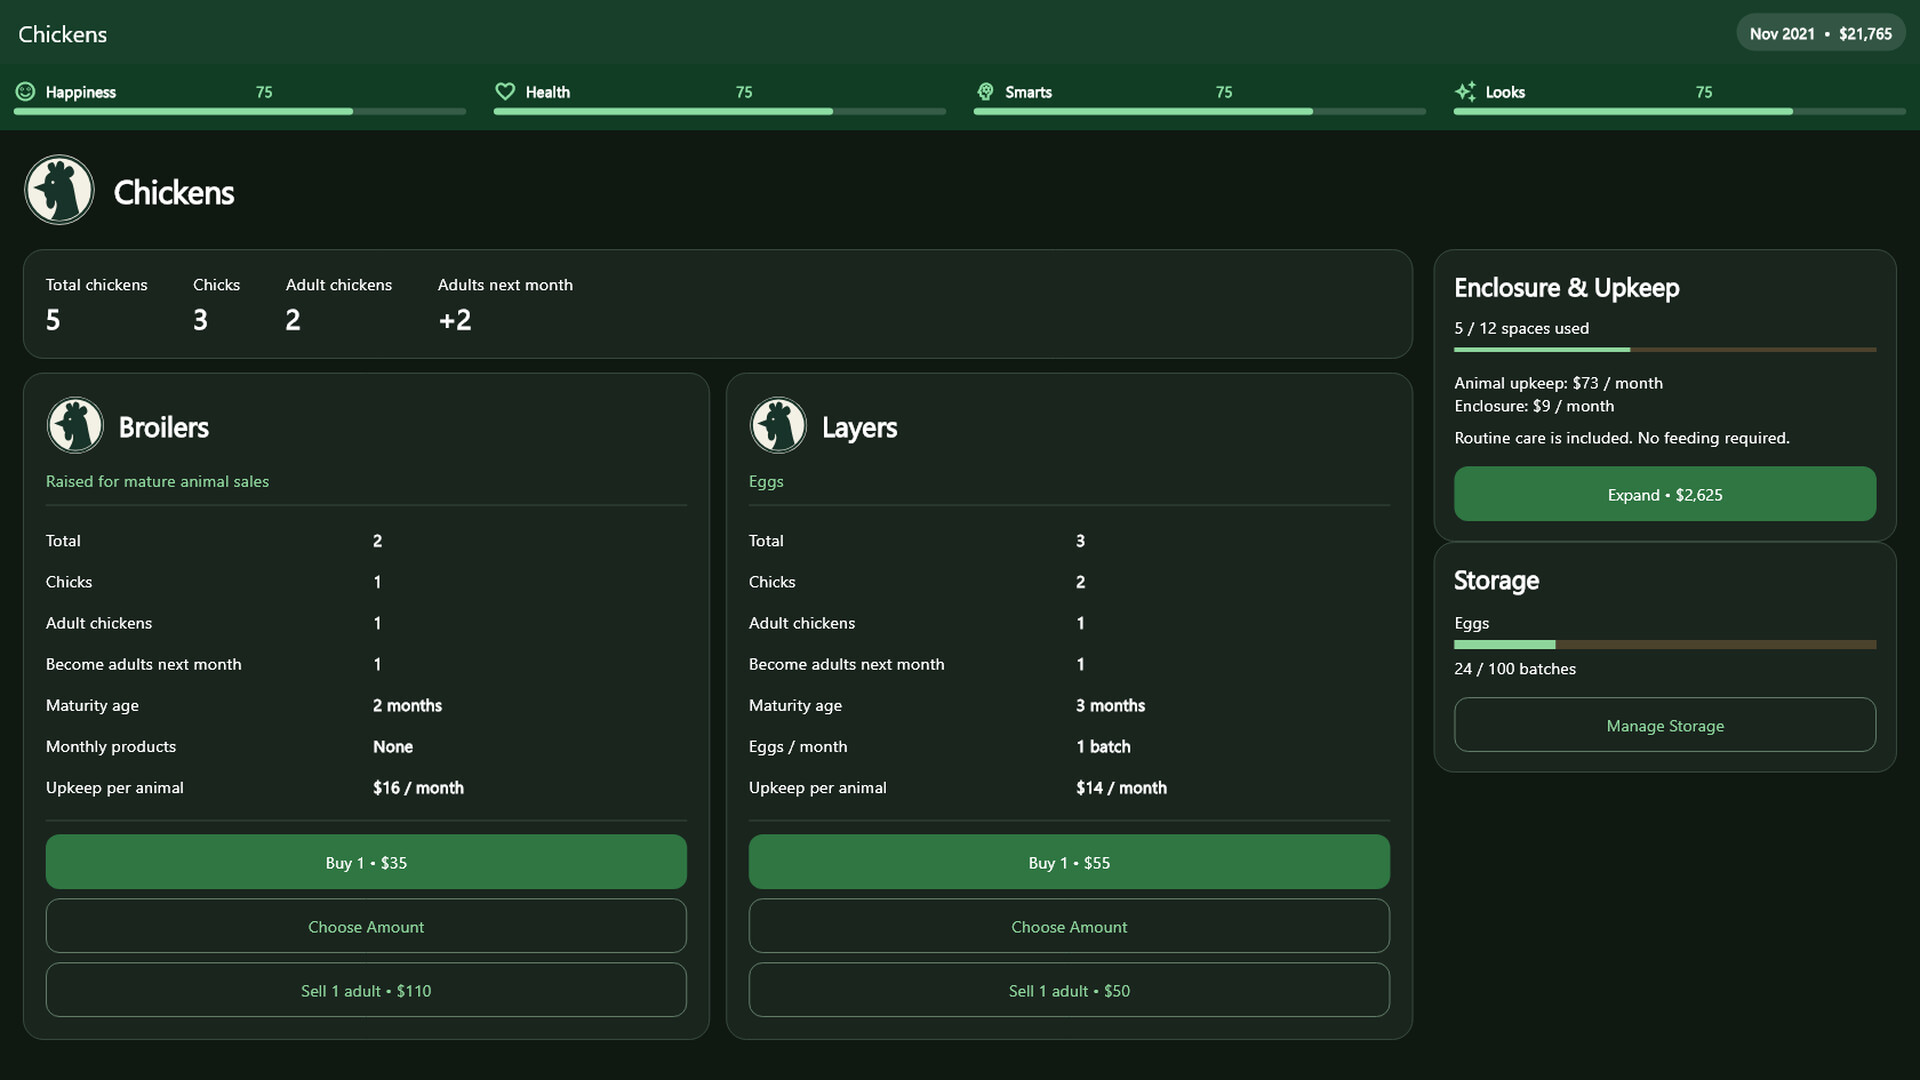Screen dimensions: 1920x1080
Task: Click the enclosure spaces used bar
Action: pyautogui.click(x=1665, y=350)
